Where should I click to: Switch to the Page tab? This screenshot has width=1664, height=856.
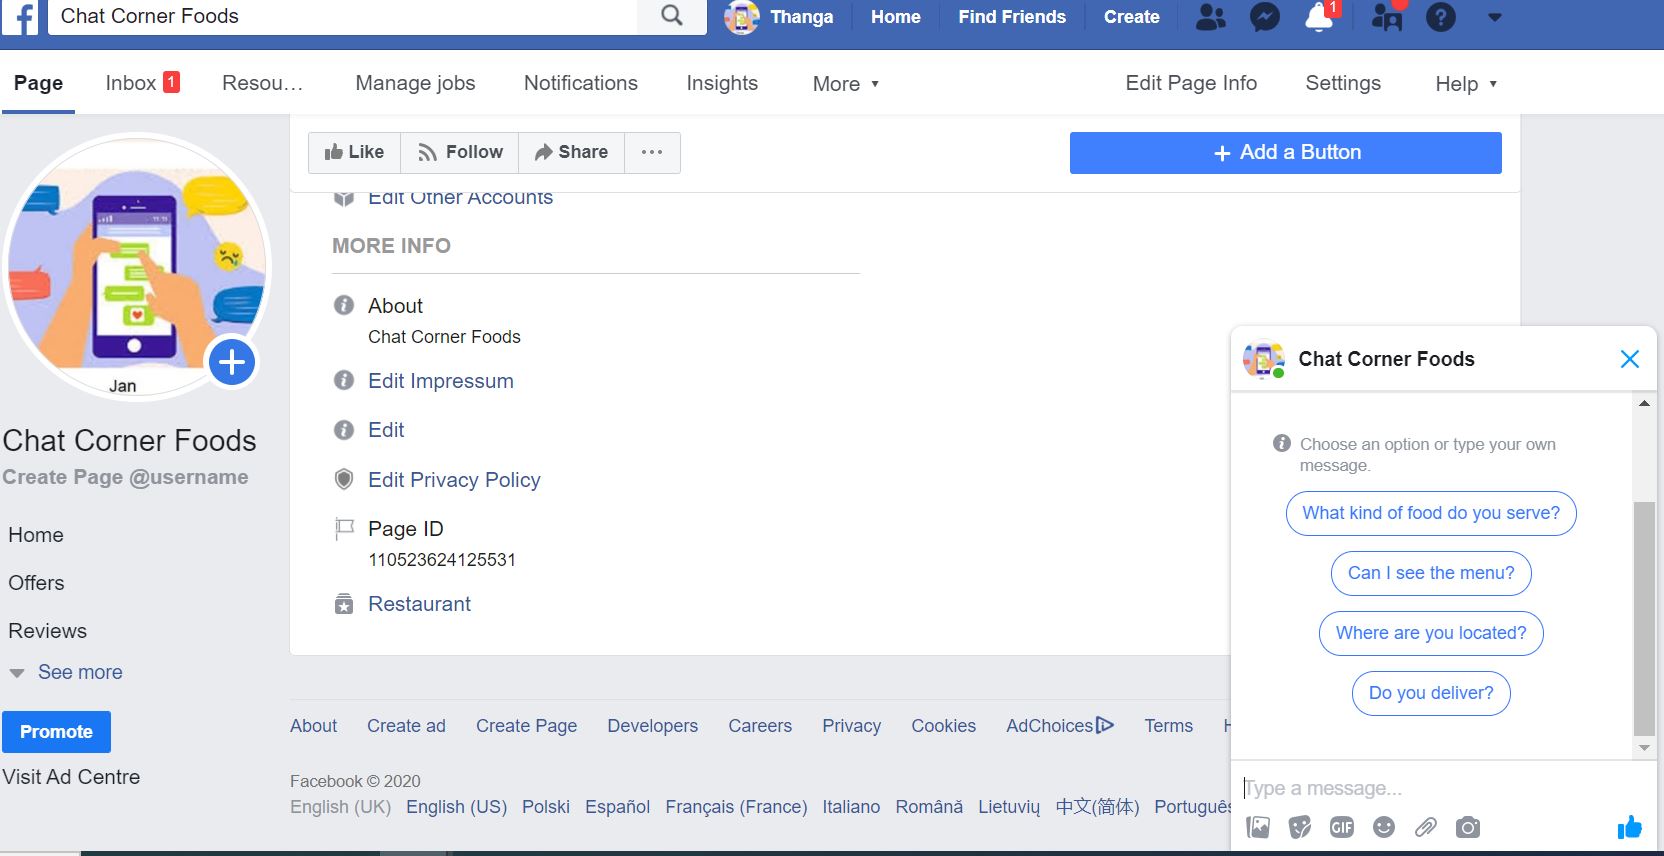[x=38, y=83]
